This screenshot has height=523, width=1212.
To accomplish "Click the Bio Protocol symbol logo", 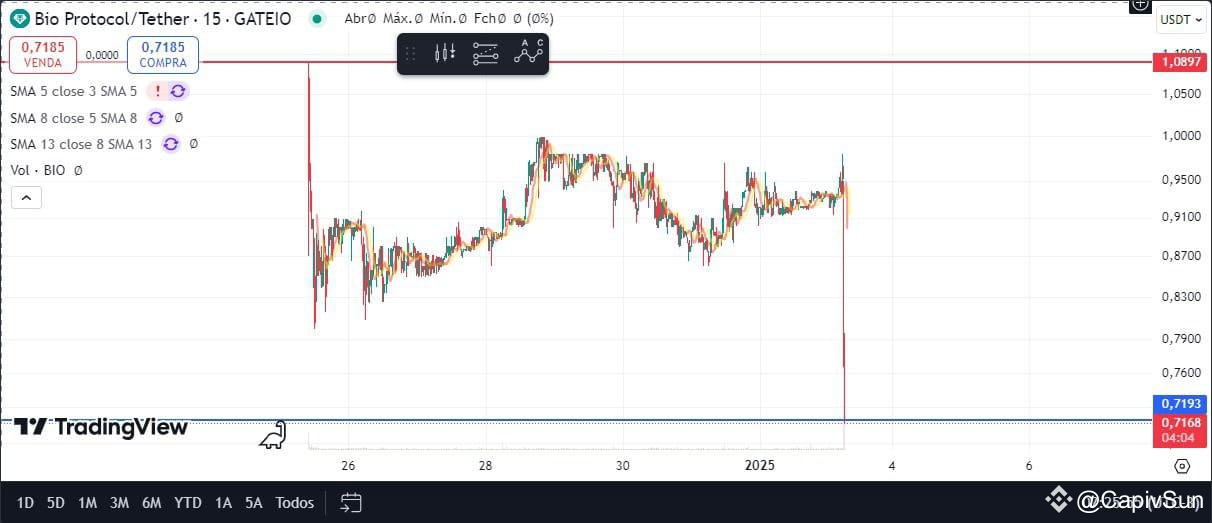I will pos(20,18).
